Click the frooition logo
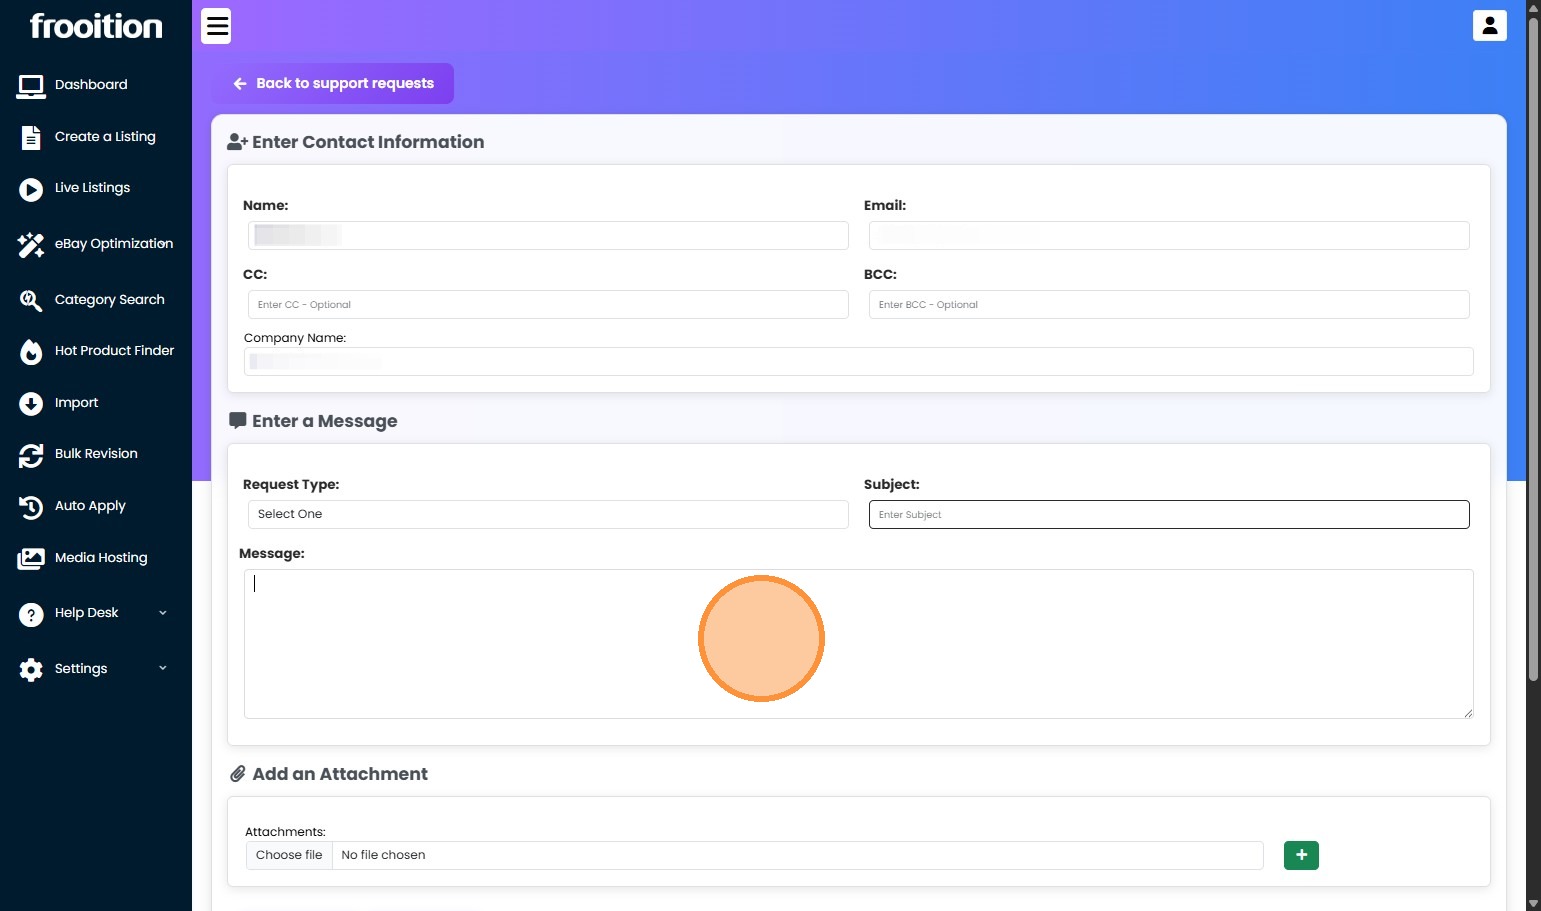Image resolution: width=1541 pixels, height=911 pixels. (96, 26)
